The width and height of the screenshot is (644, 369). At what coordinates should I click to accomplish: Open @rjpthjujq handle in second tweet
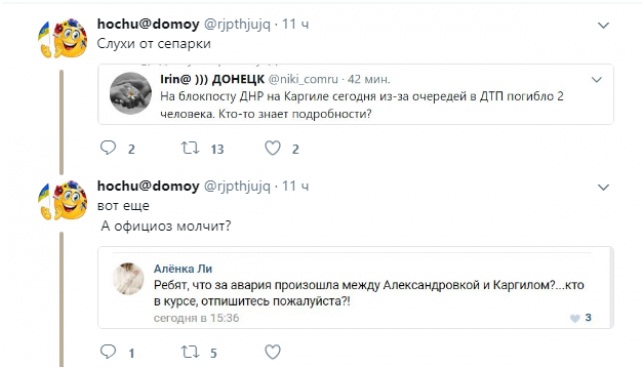237,187
